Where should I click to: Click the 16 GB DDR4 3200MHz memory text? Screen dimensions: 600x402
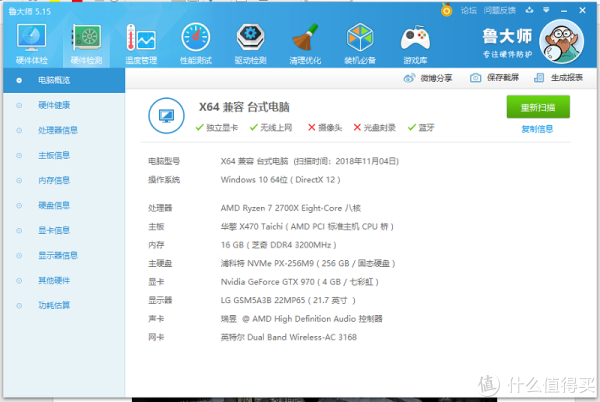pos(279,245)
